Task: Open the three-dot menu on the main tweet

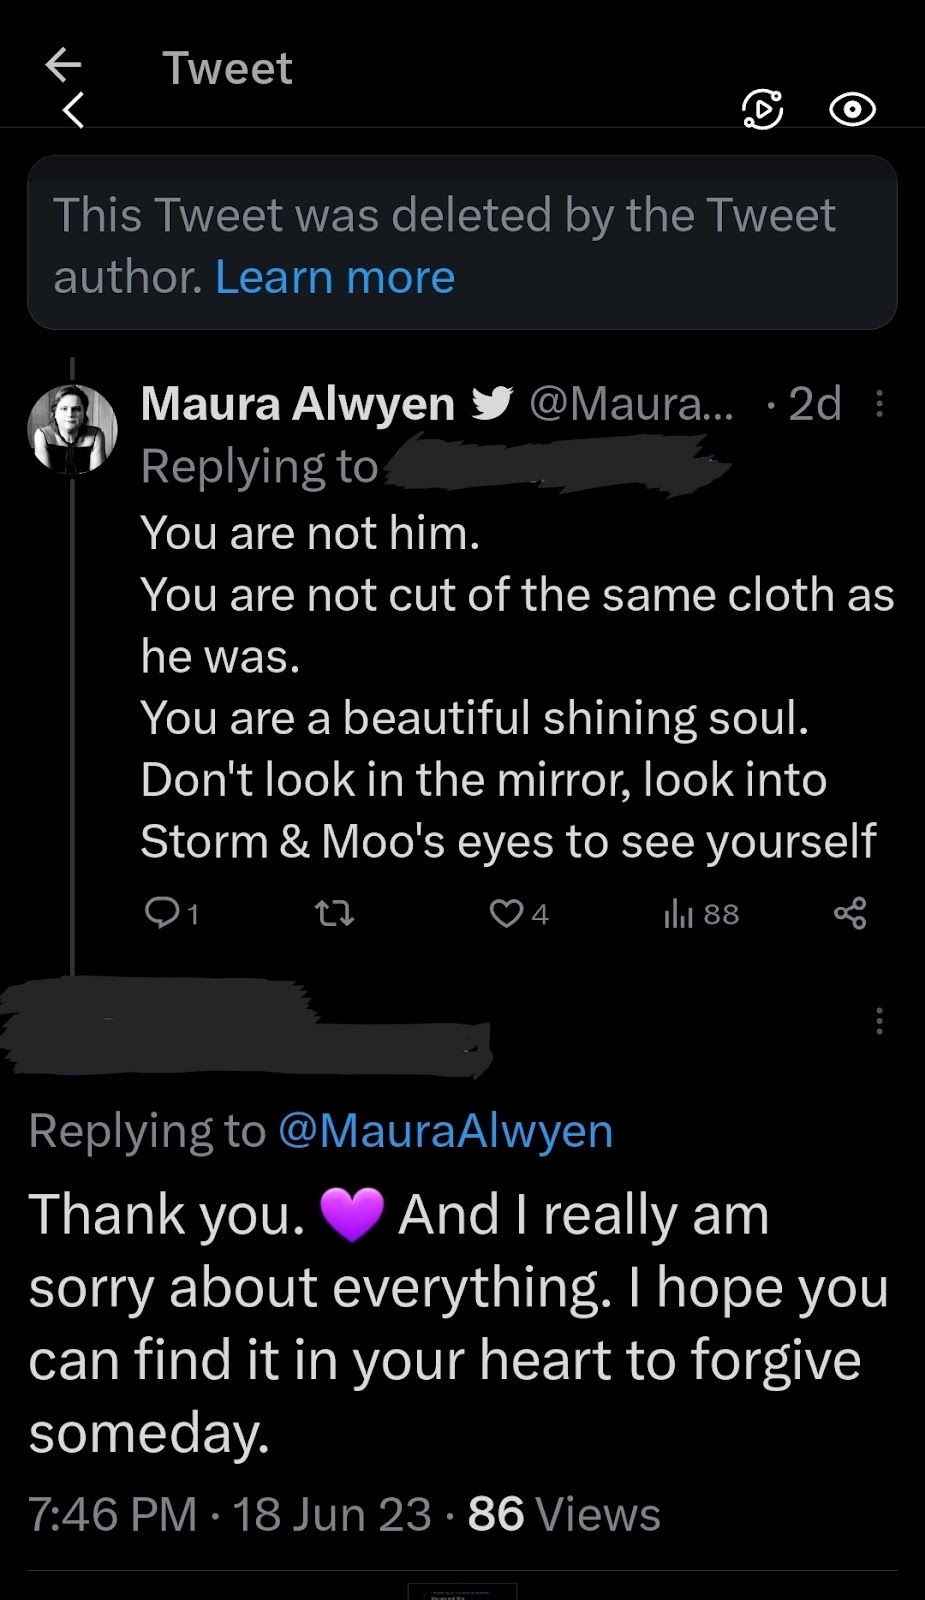Action: pos(879,1021)
